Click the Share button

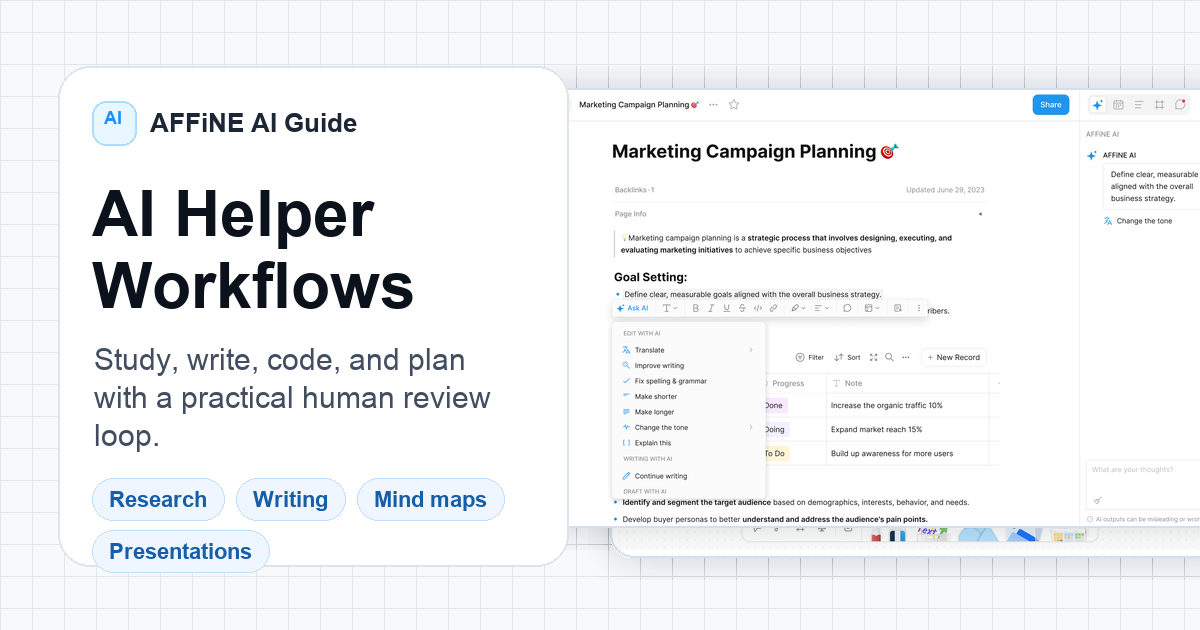tap(1050, 104)
